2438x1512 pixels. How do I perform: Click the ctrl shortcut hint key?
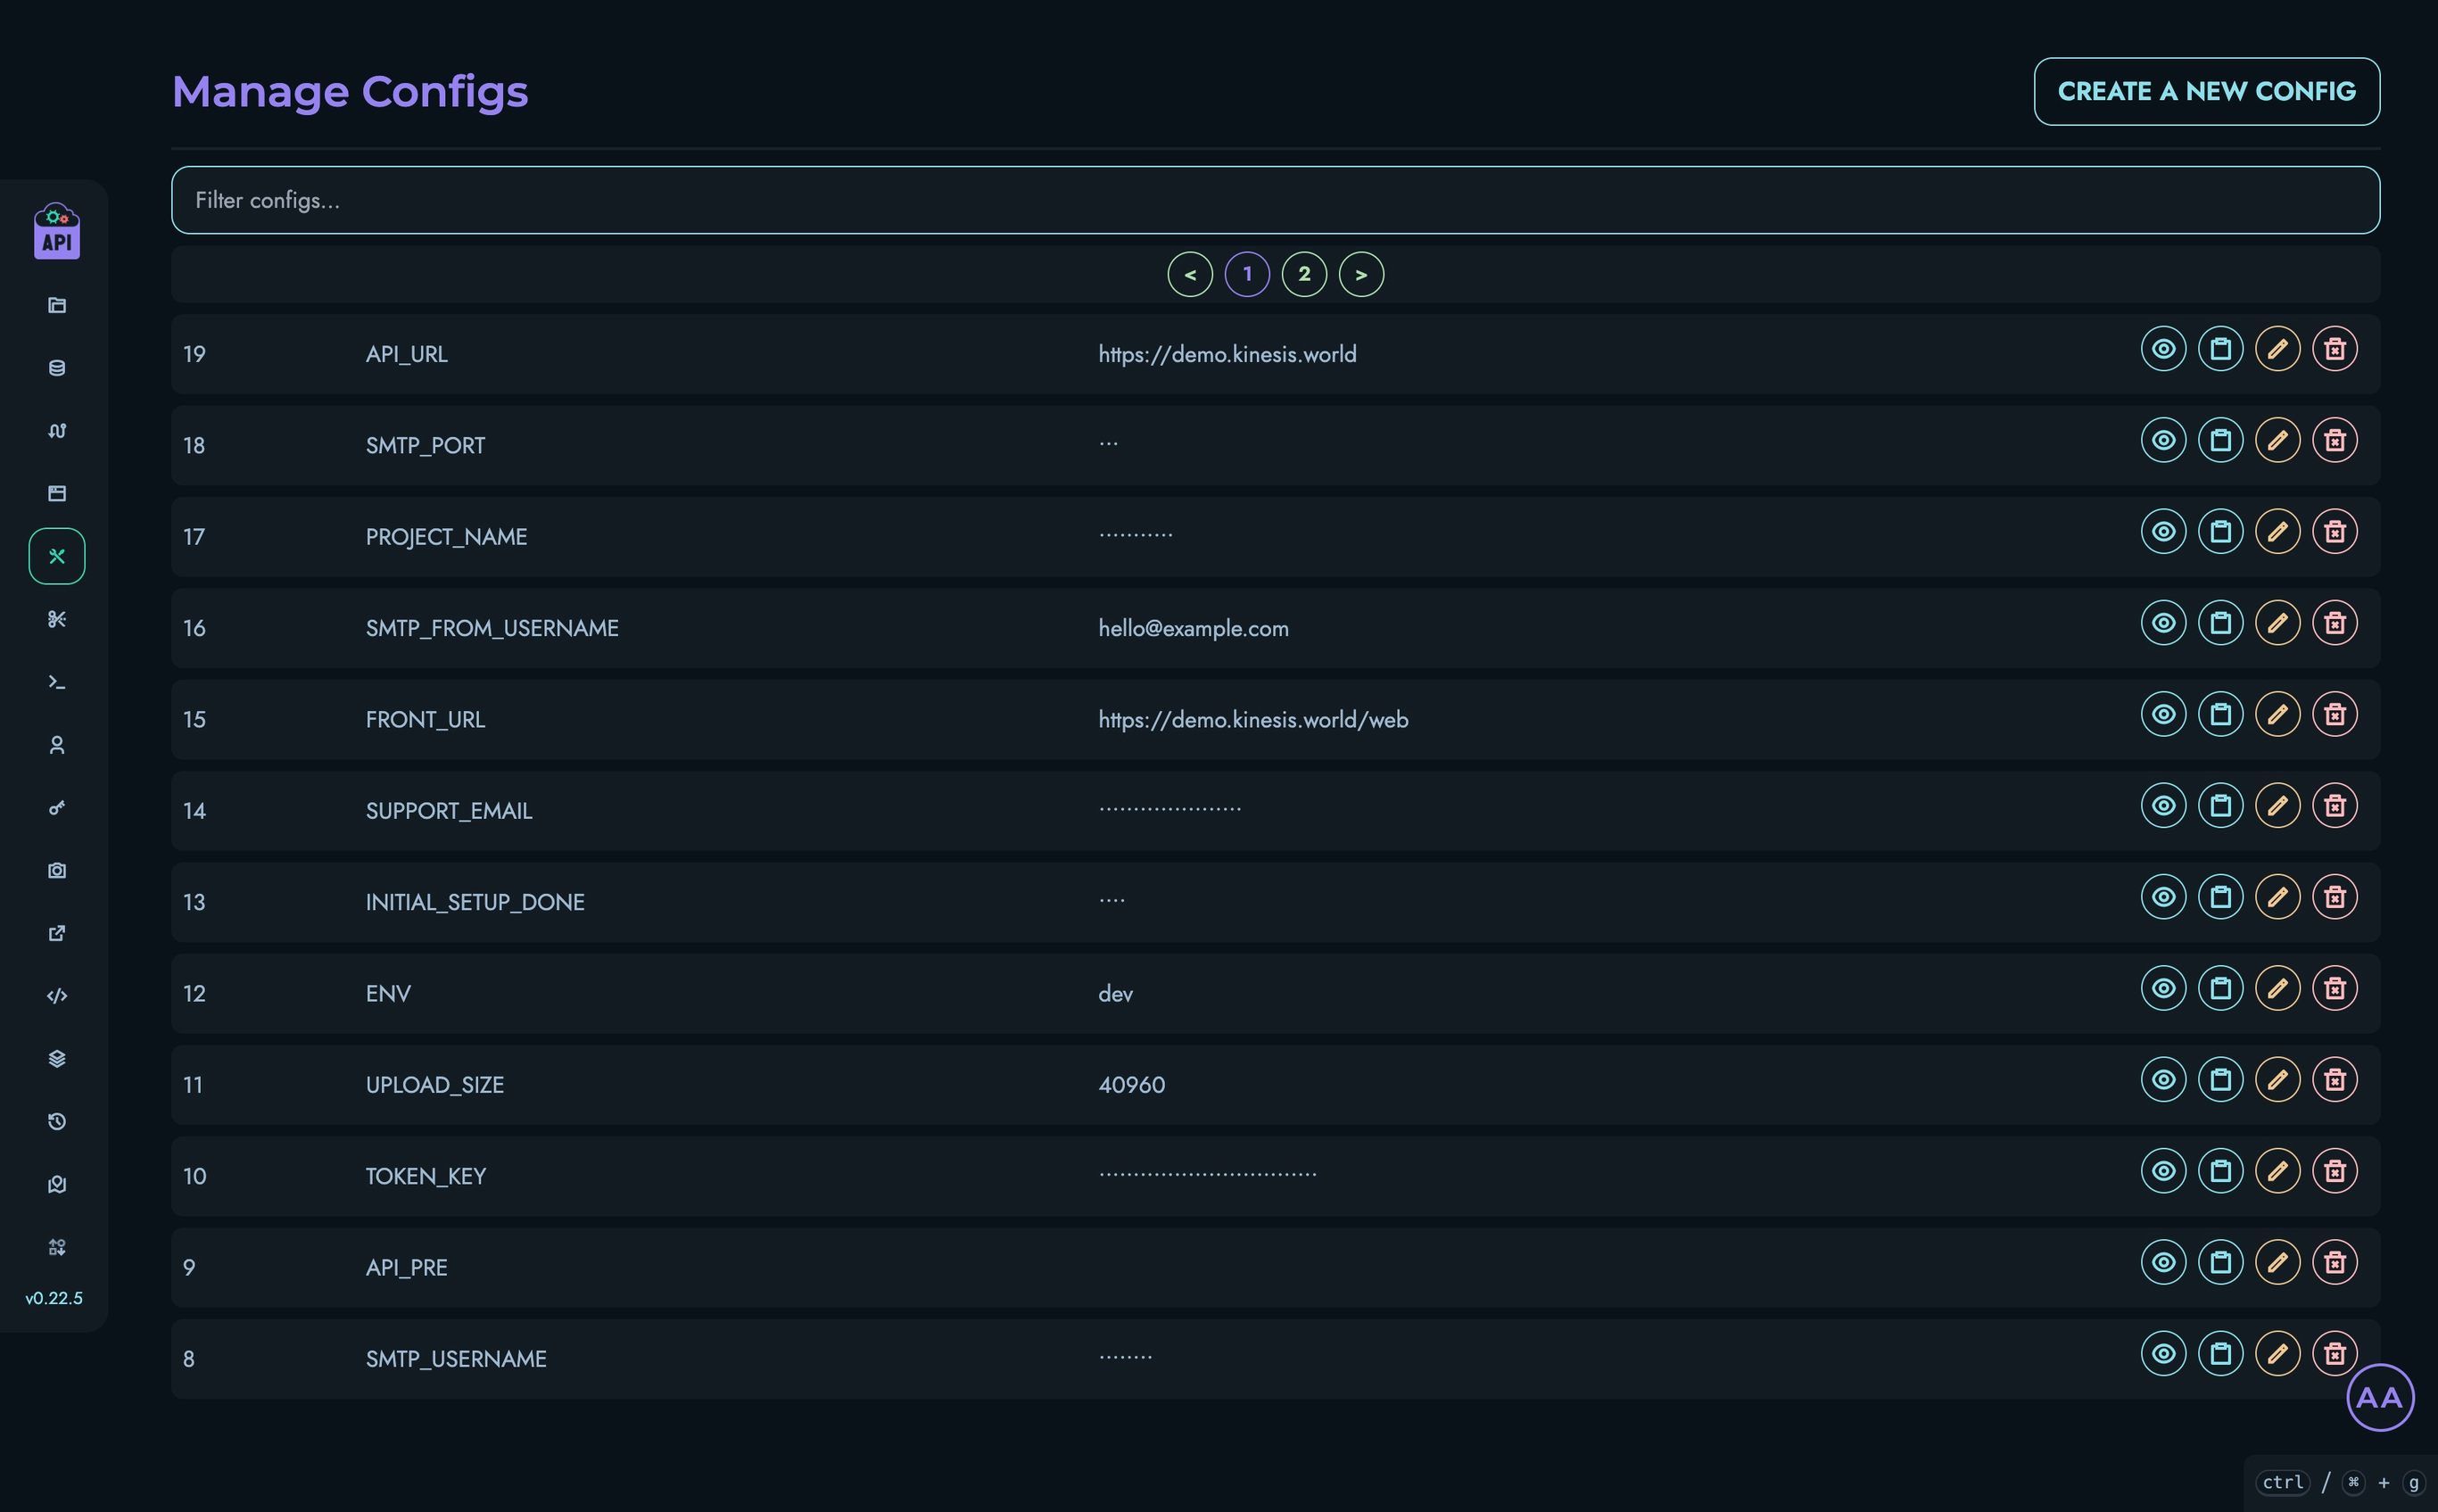coord(2283,1482)
